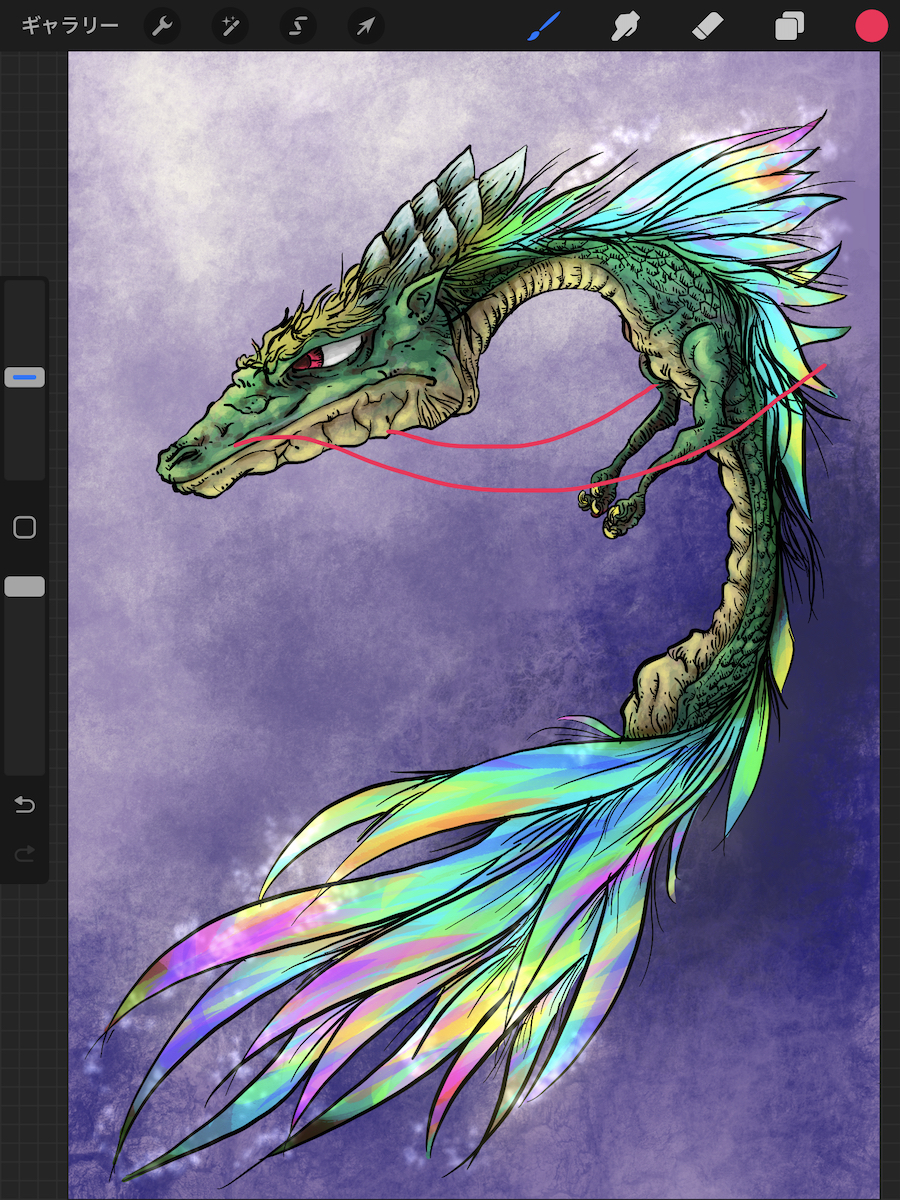This screenshot has width=900, height=1200.
Task: Open the Actions wrench menu
Action: pos(162,26)
